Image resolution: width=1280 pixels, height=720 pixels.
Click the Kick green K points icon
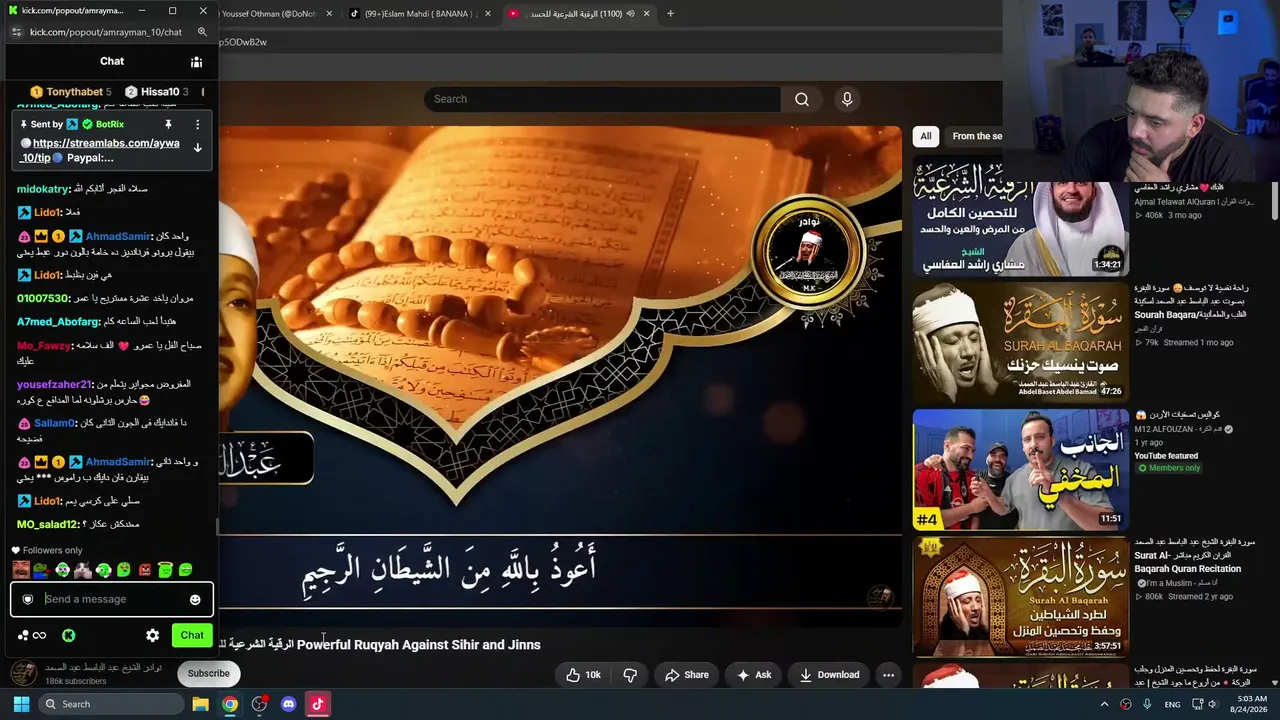coord(68,635)
